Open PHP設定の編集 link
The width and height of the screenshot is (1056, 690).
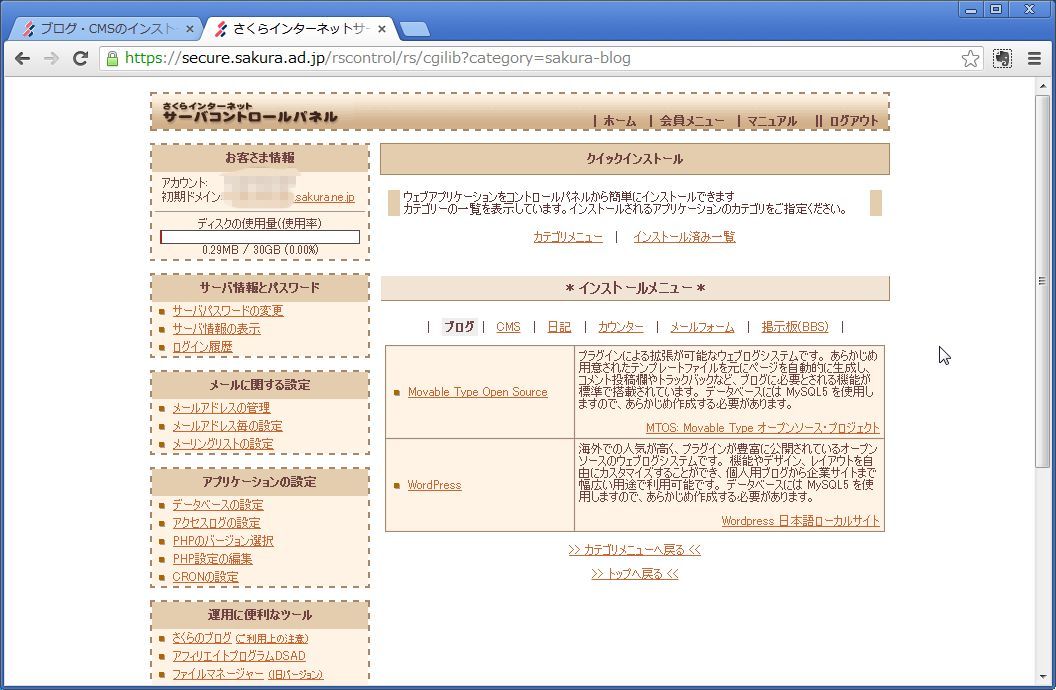[x=212, y=559]
